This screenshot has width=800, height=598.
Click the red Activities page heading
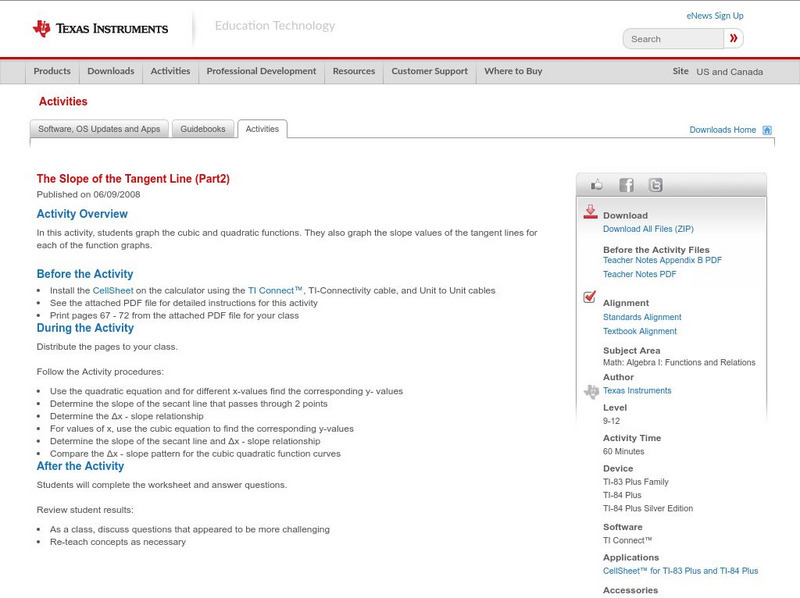pos(63,102)
